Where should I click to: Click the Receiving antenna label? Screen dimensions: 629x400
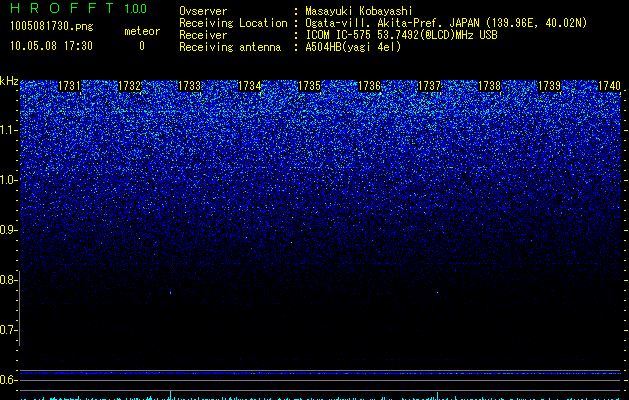point(230,47)
